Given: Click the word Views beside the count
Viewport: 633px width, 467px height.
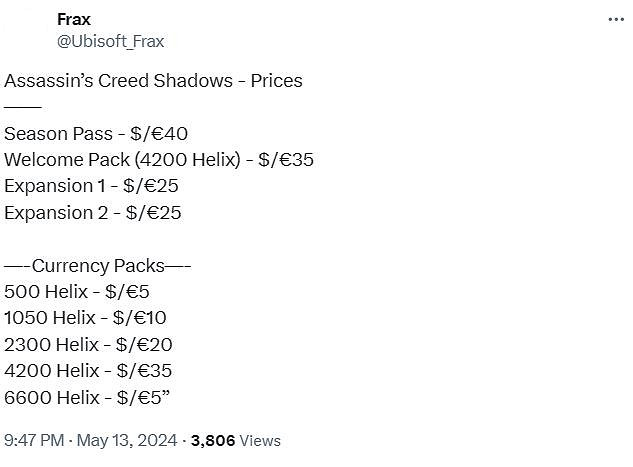Looking at the screenshot, I should [260, 440].
